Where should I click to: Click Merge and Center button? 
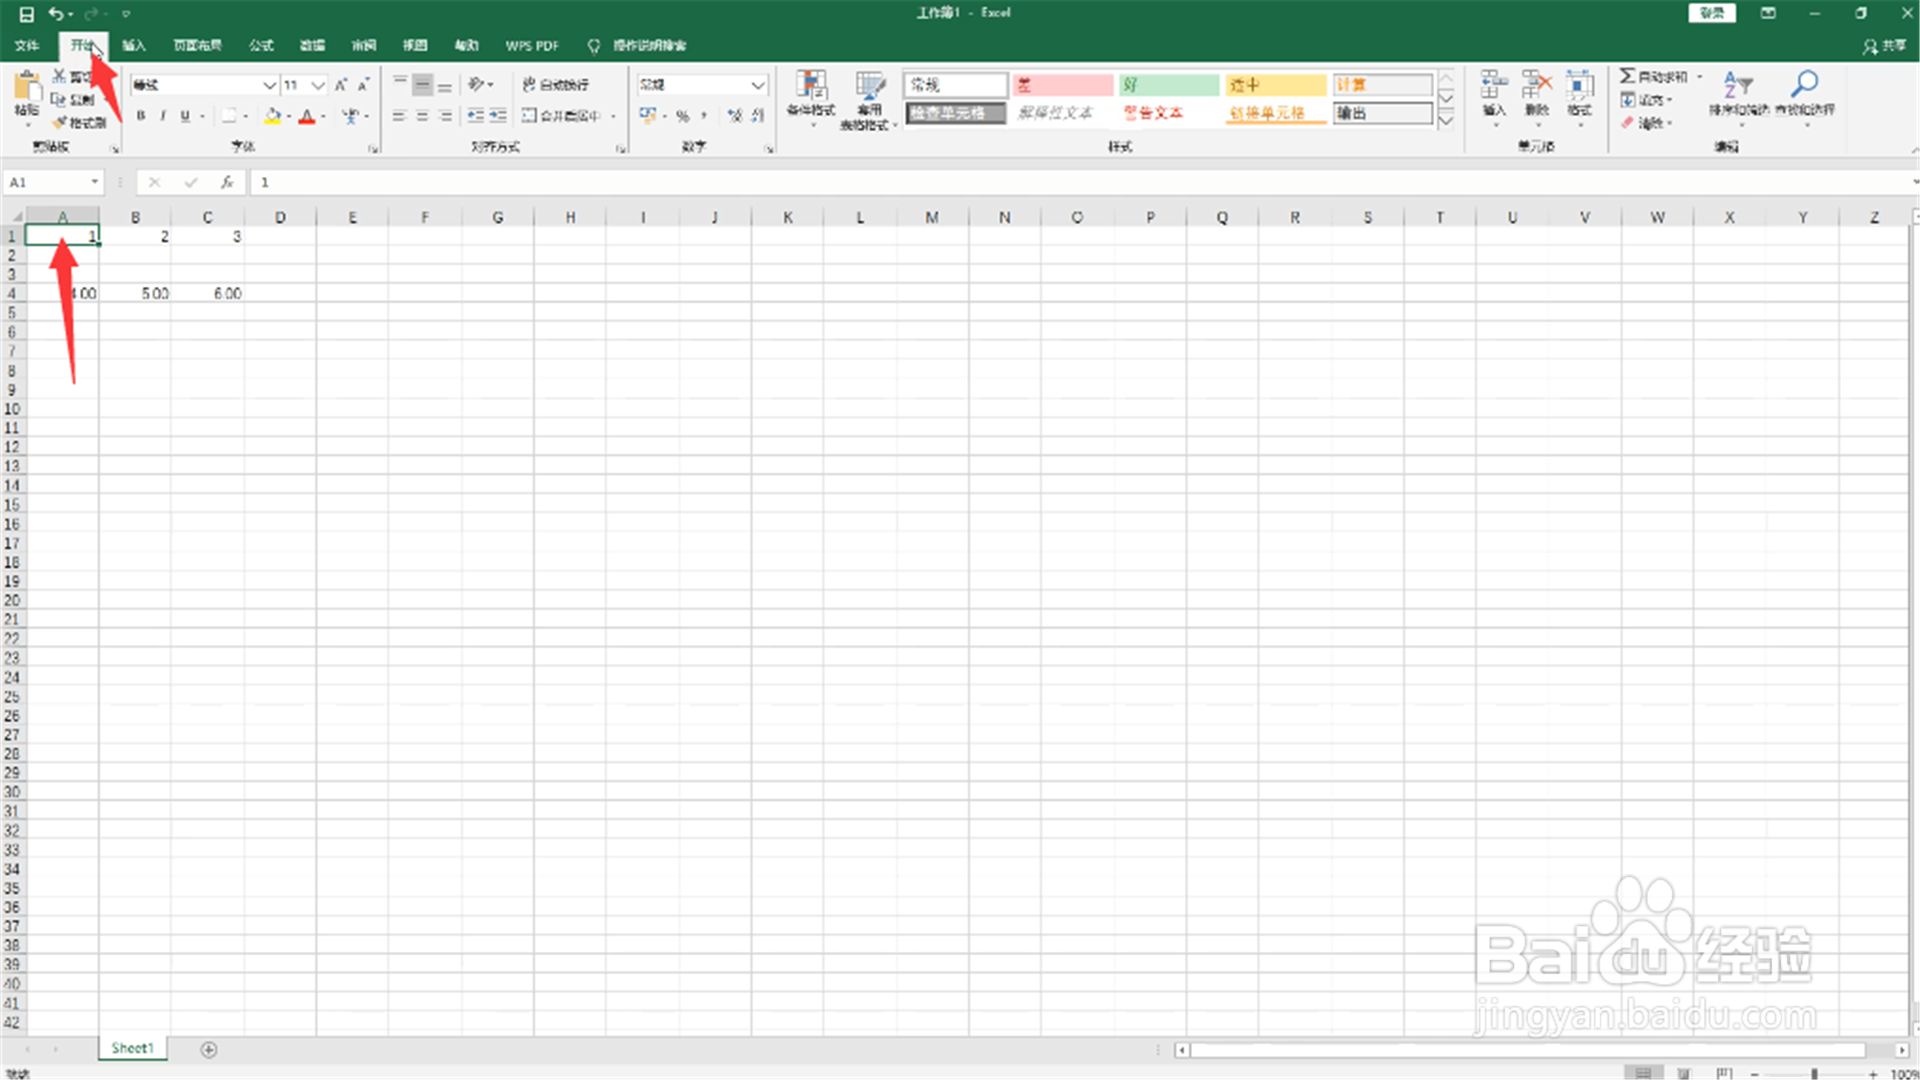[x=562, y=116]
